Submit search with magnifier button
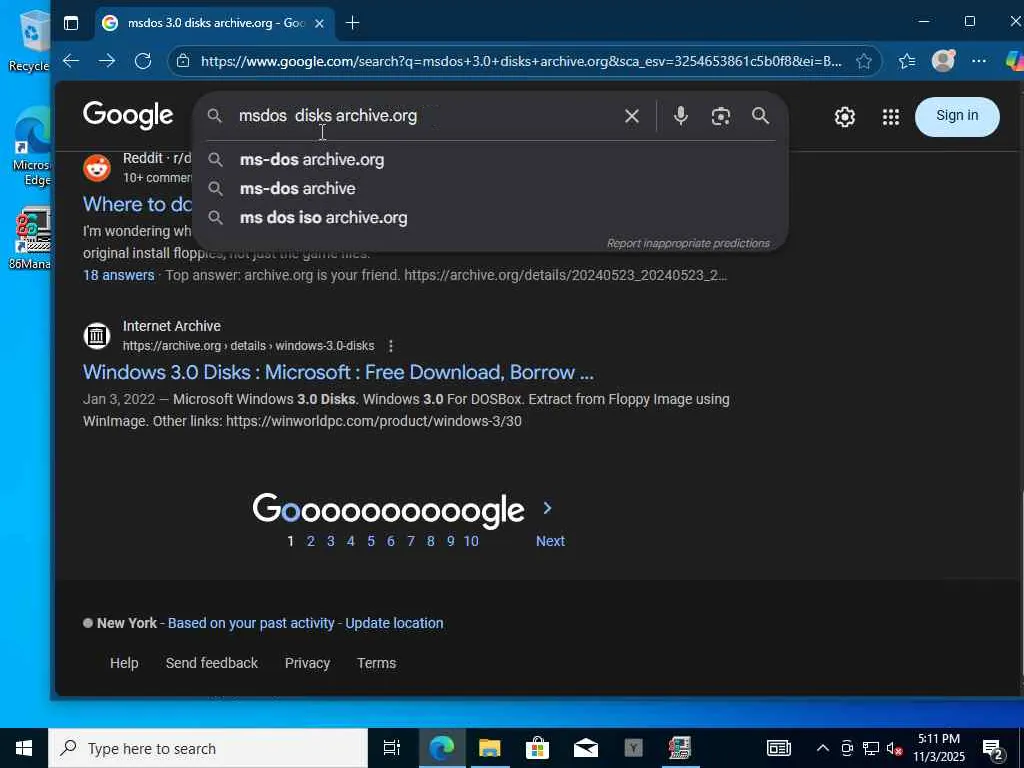 click(x=760, y=116)
